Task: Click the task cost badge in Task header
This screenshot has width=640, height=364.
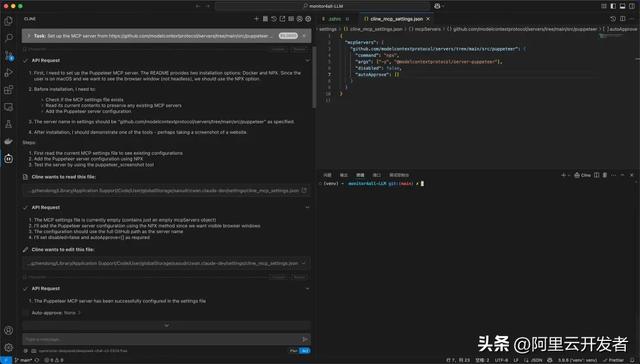Action: (288, 36)
